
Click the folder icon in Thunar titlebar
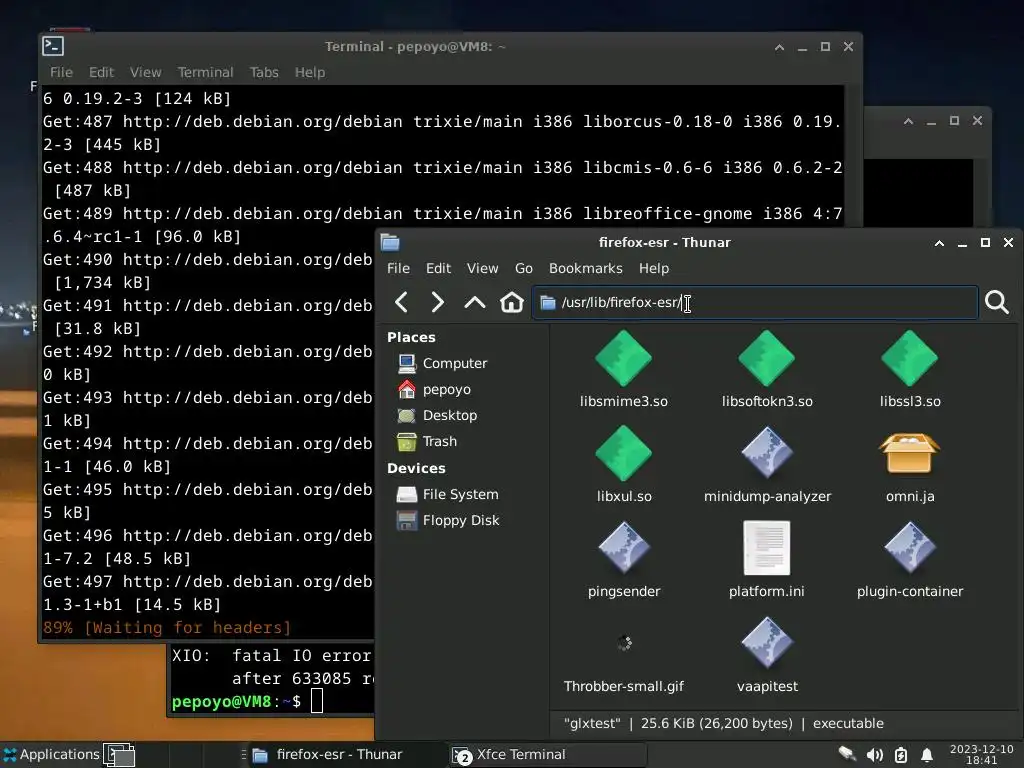point(390,242)
